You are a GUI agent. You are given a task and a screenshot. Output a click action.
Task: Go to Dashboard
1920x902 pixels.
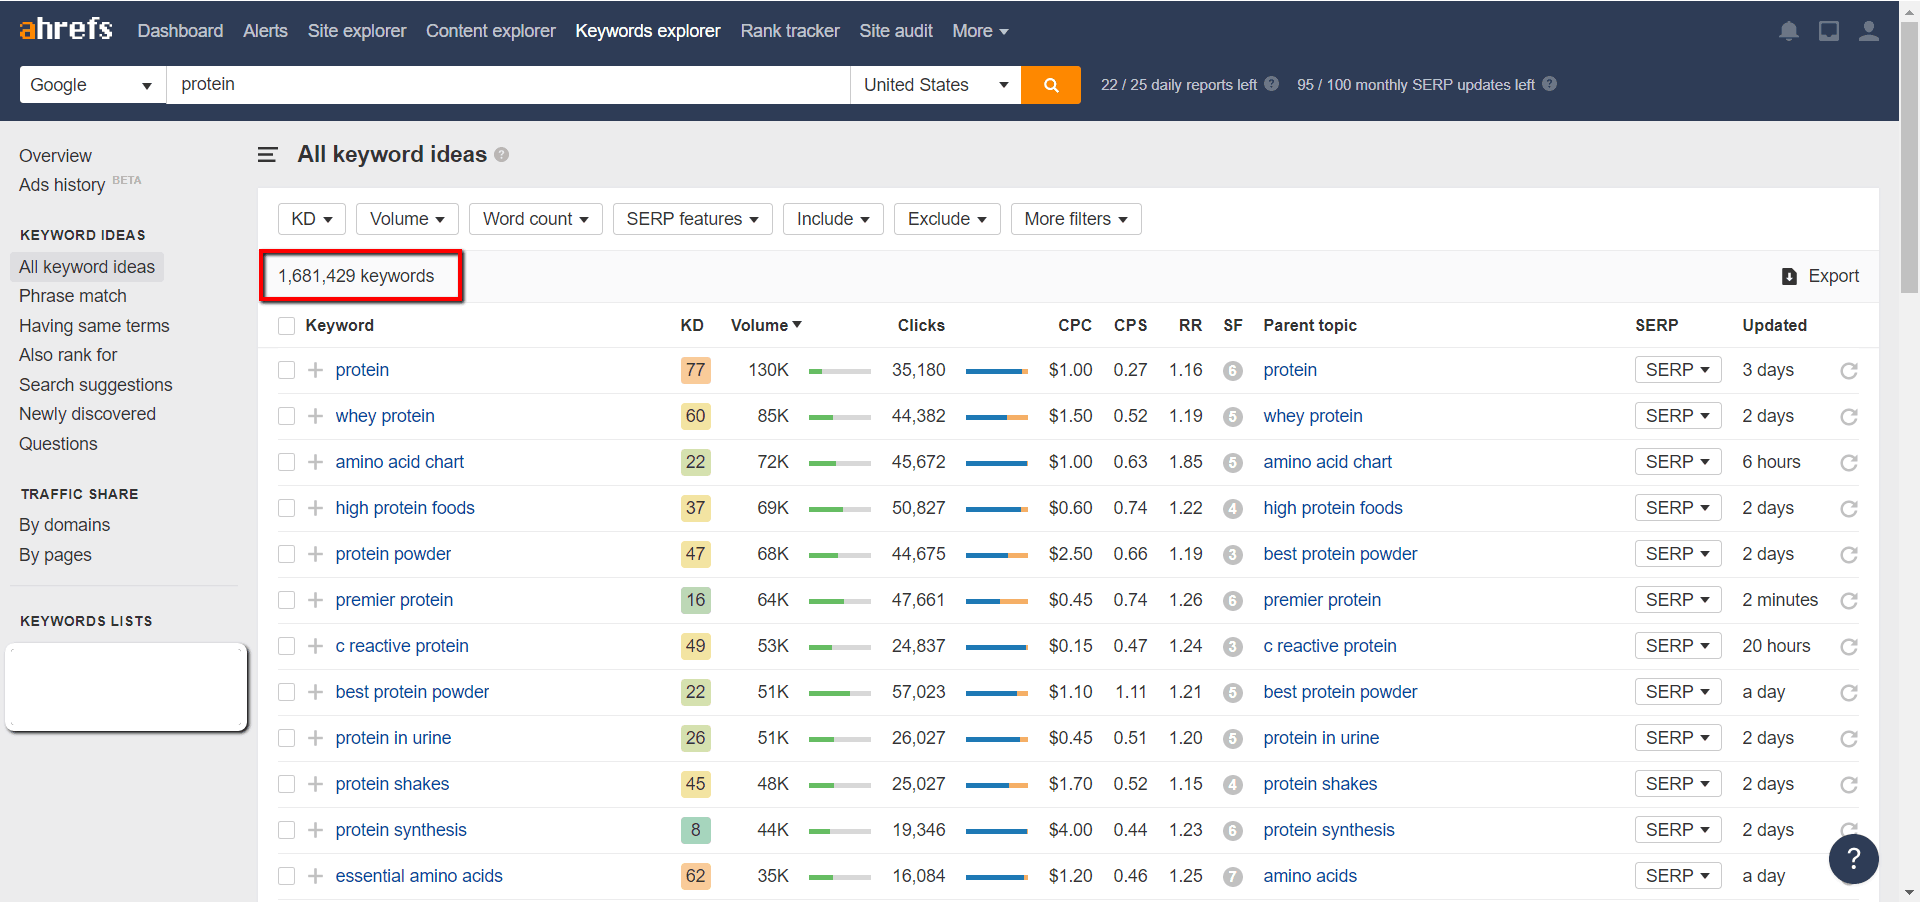[x=180, y=31]
